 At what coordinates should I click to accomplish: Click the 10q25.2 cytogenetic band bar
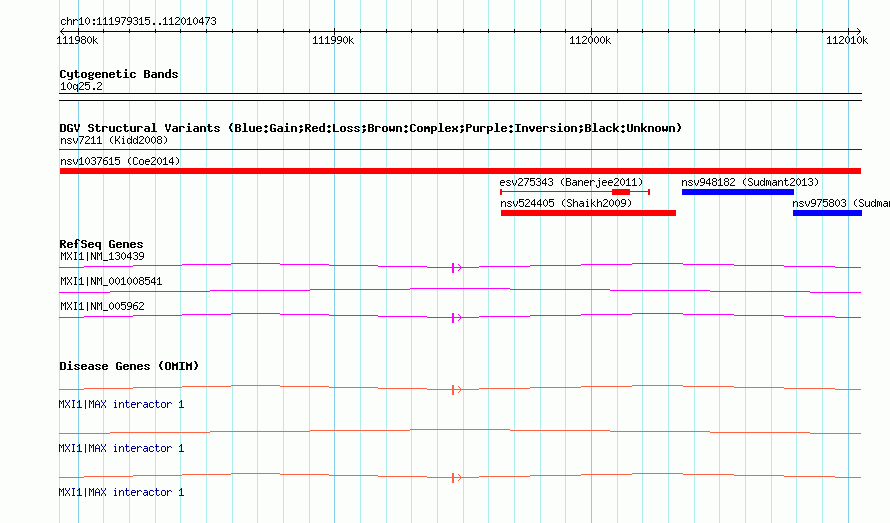point(460,97)
